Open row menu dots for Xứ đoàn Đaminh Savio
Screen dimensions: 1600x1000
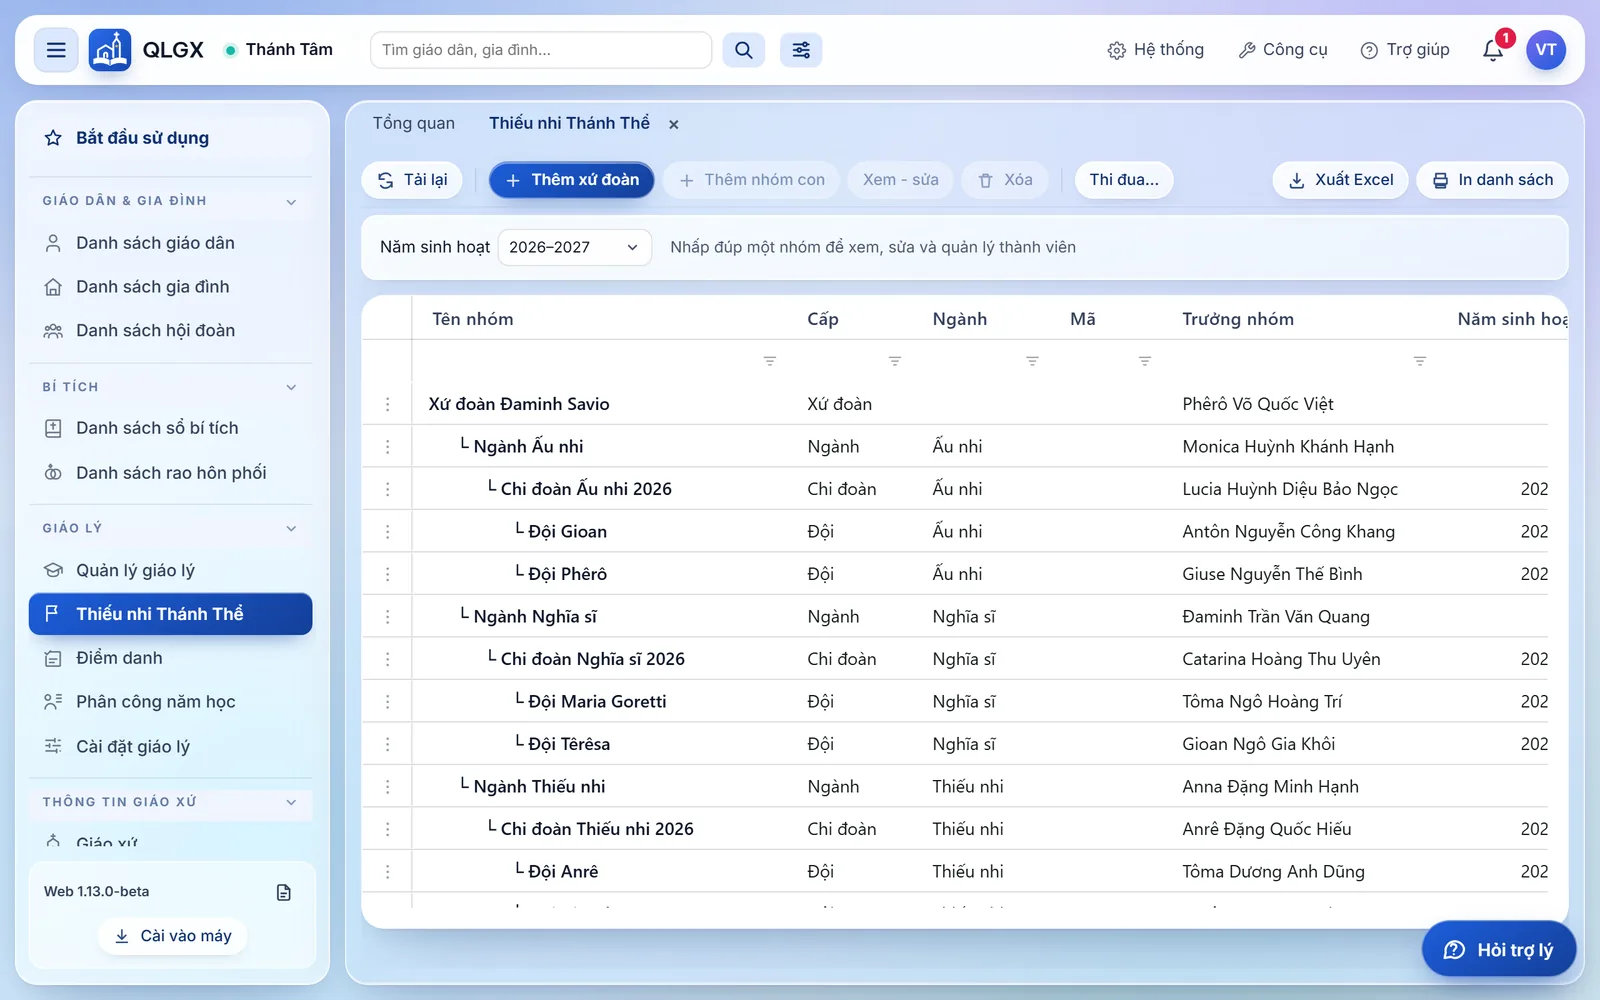coord(388,404)
